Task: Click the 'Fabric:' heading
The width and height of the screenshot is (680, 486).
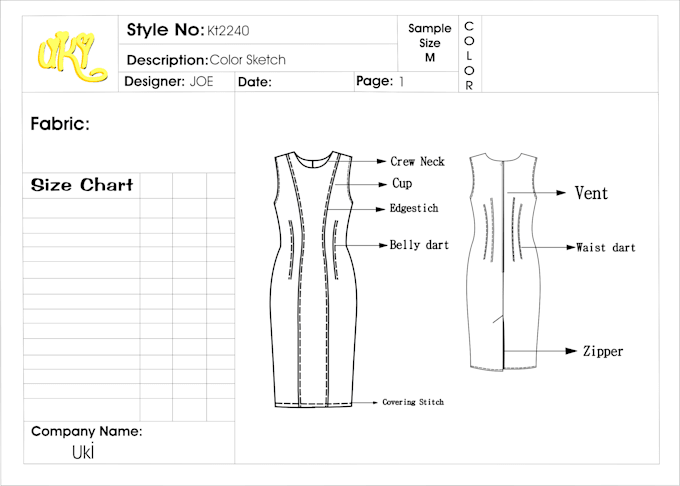Action: 60,124
